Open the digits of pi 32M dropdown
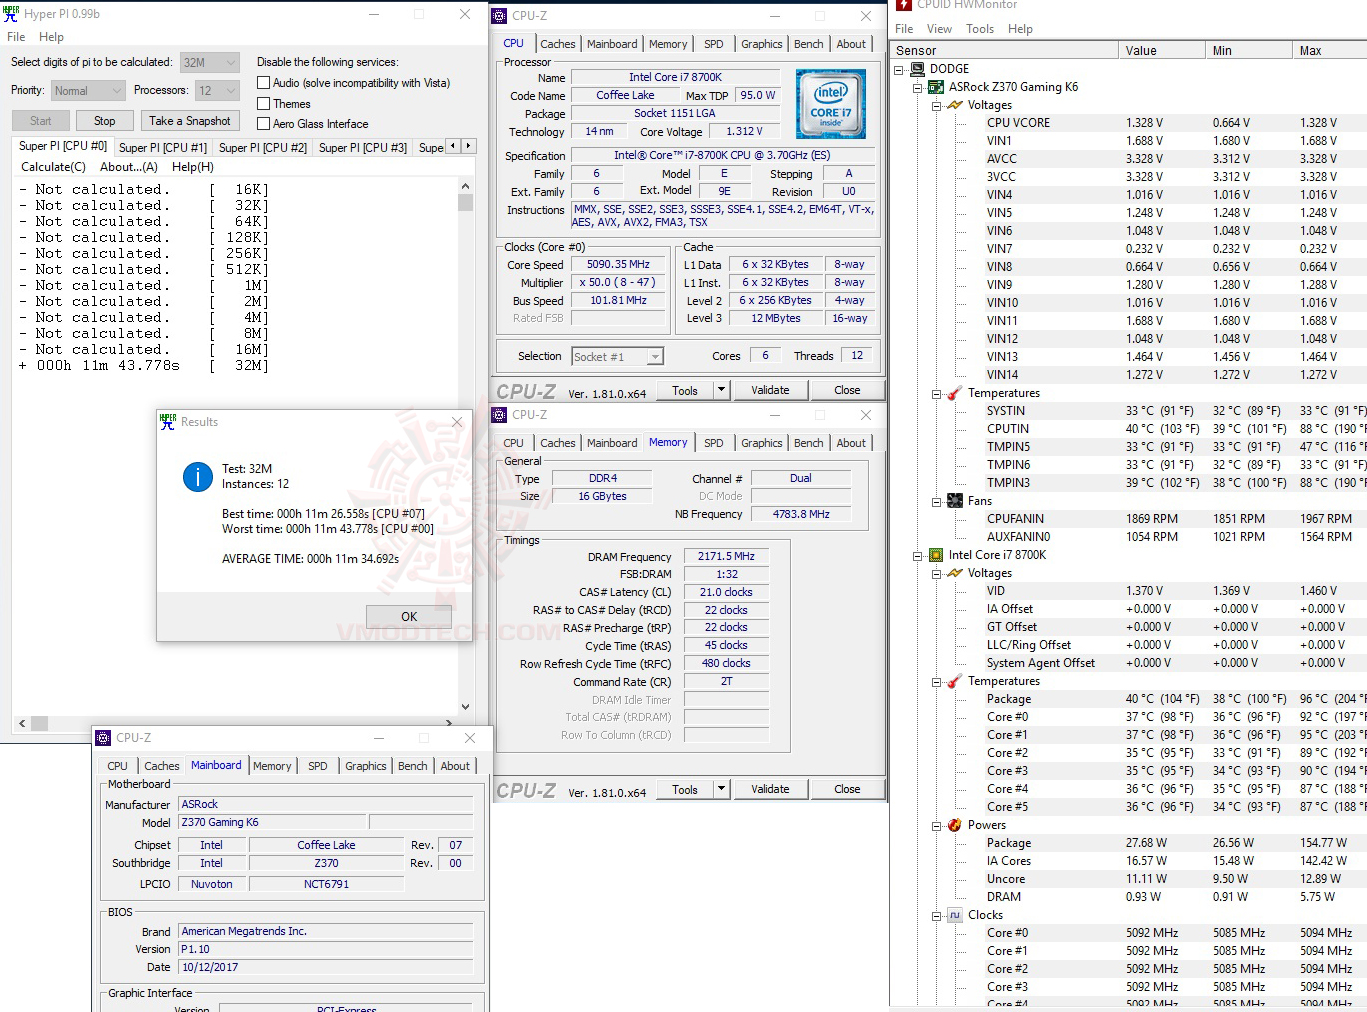The height and width of the screenshot is (1012, 1367). 210,62
